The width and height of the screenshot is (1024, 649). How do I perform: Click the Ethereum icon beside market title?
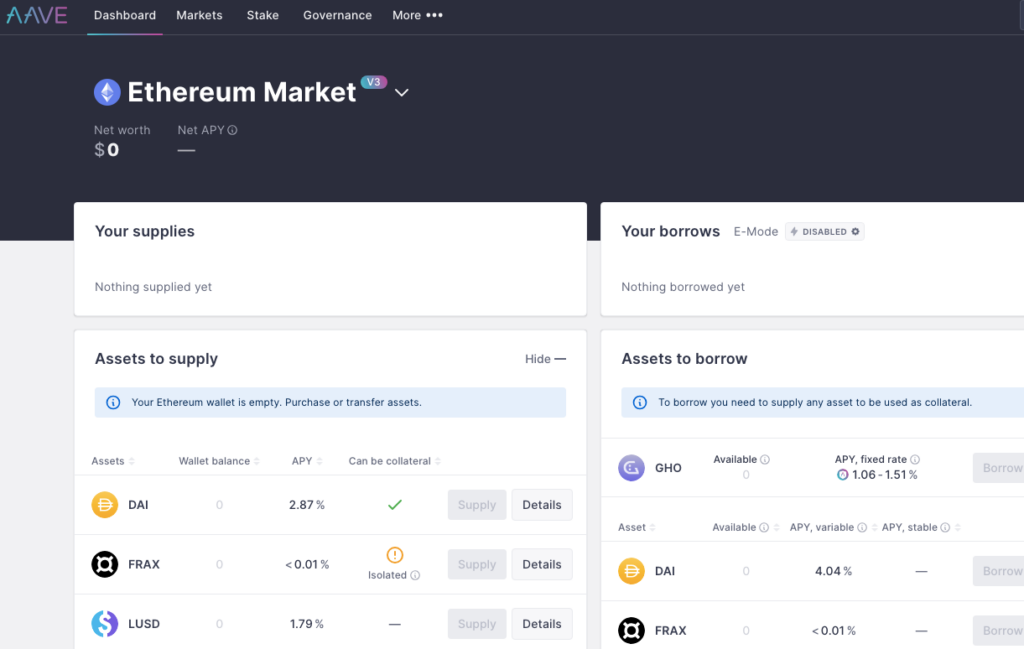click(x=107, y=93)
